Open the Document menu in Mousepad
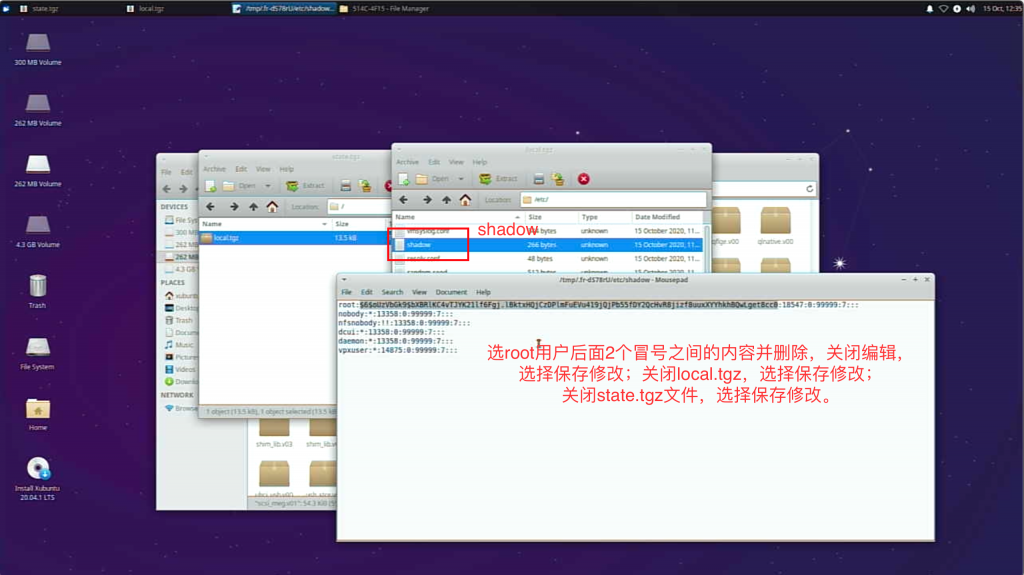This screenshot has width=1024, height=575. pyautogui.click(x=451, y=292)
